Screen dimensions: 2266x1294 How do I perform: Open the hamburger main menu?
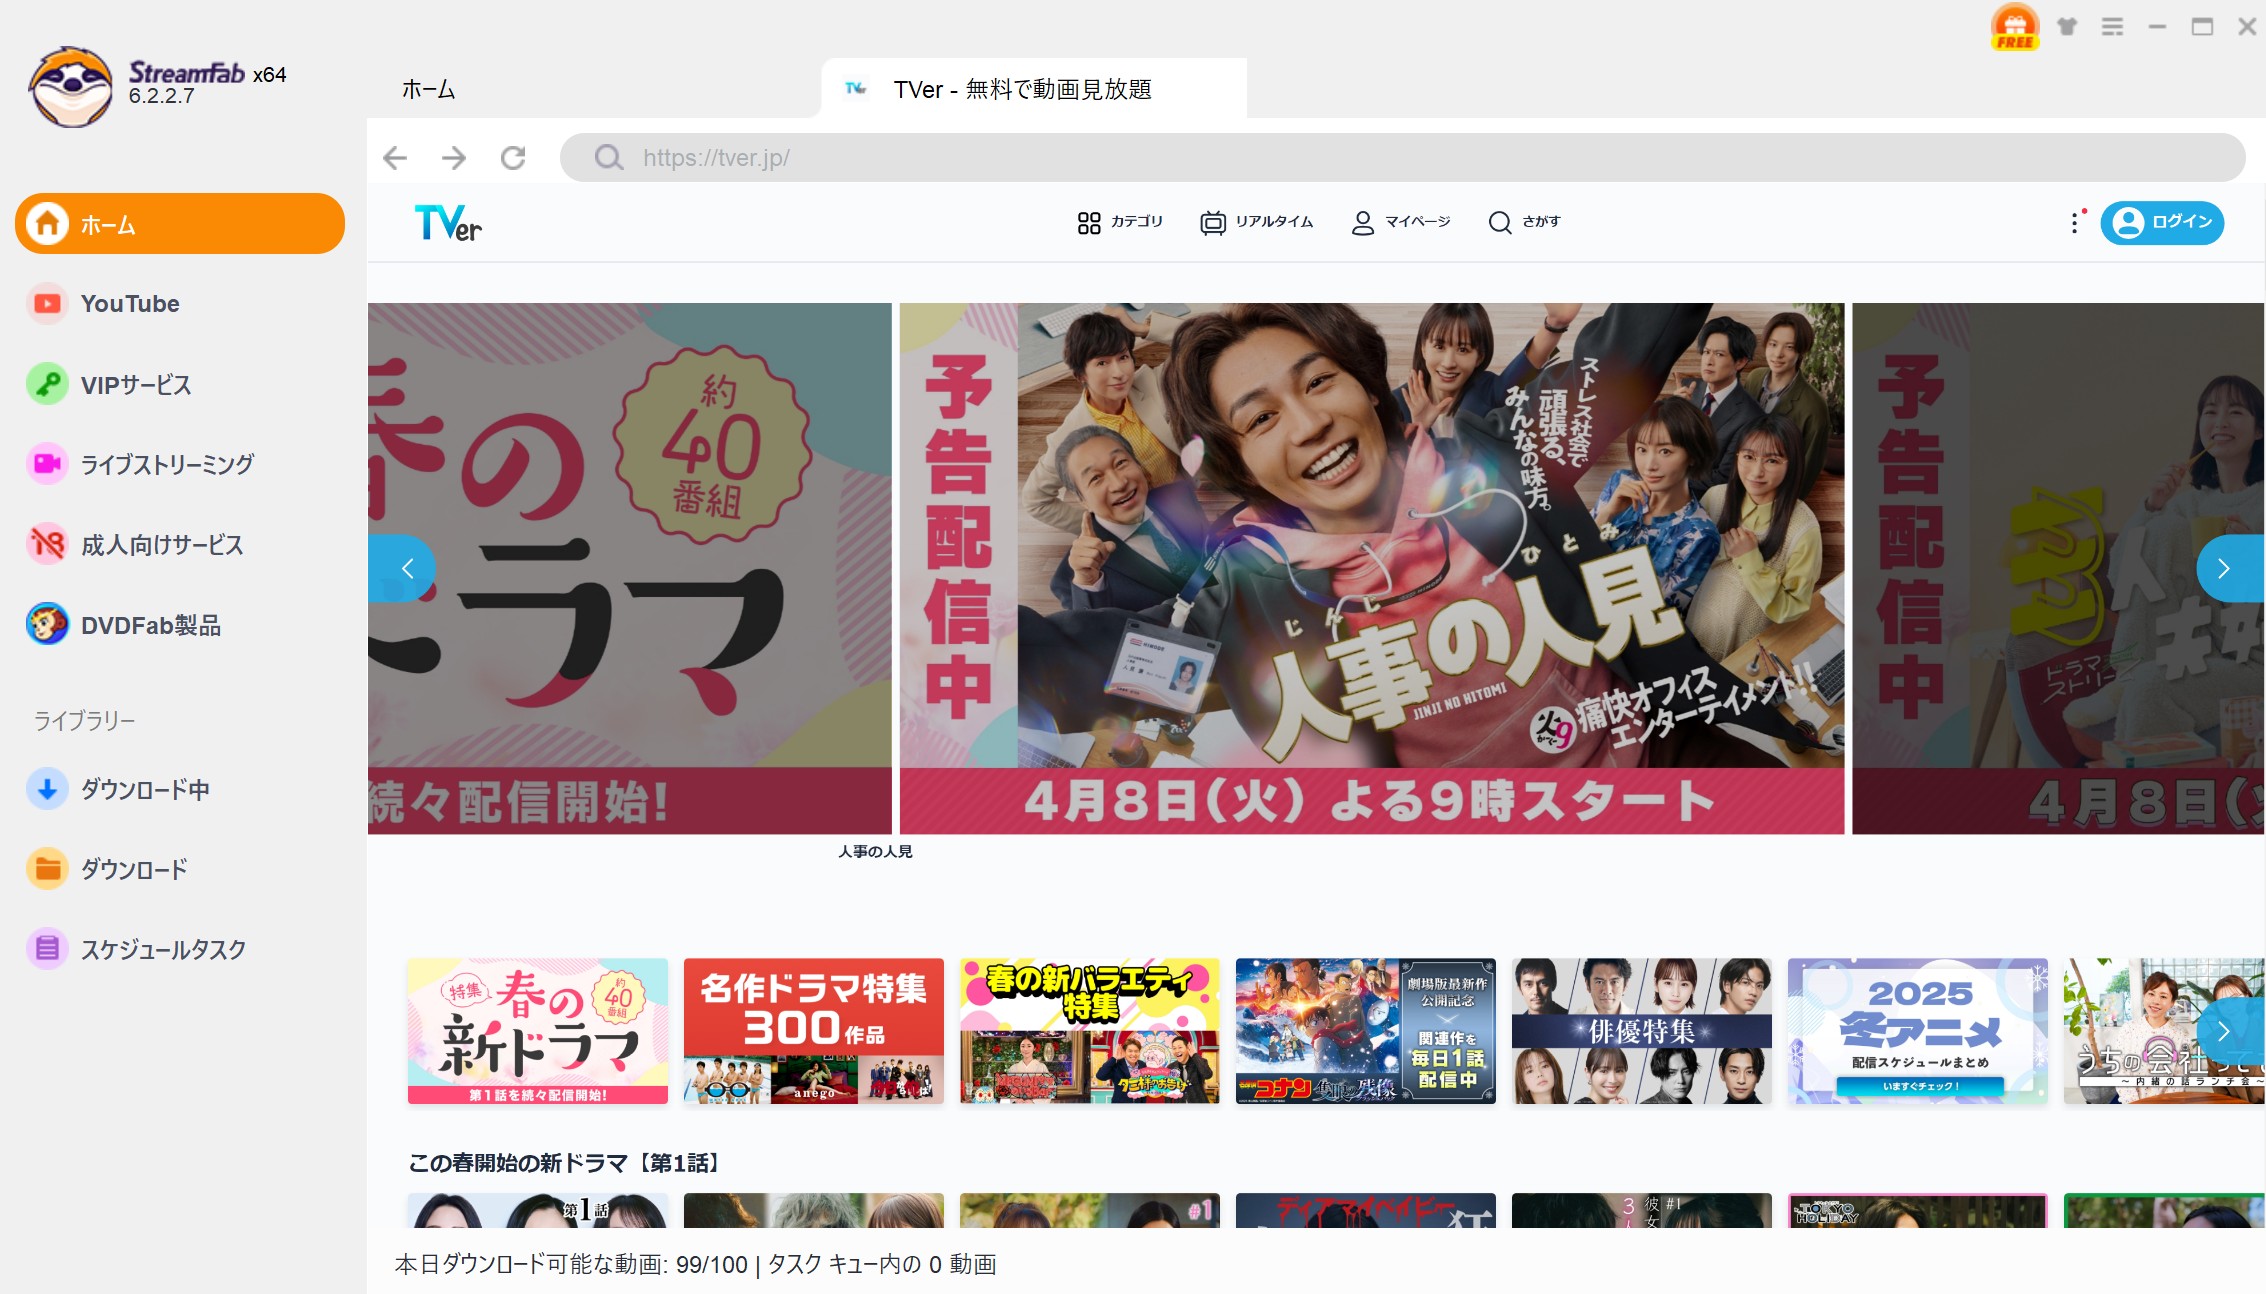point(2112,27)
